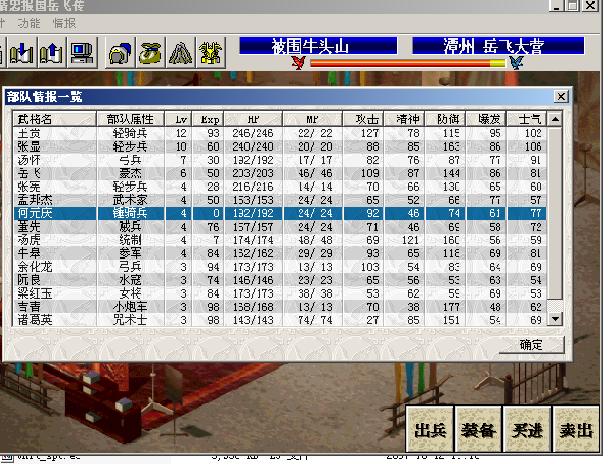Click the green pouch toolbar icon
Viewport: 616px width, 464px height.
tap(151, 51)
